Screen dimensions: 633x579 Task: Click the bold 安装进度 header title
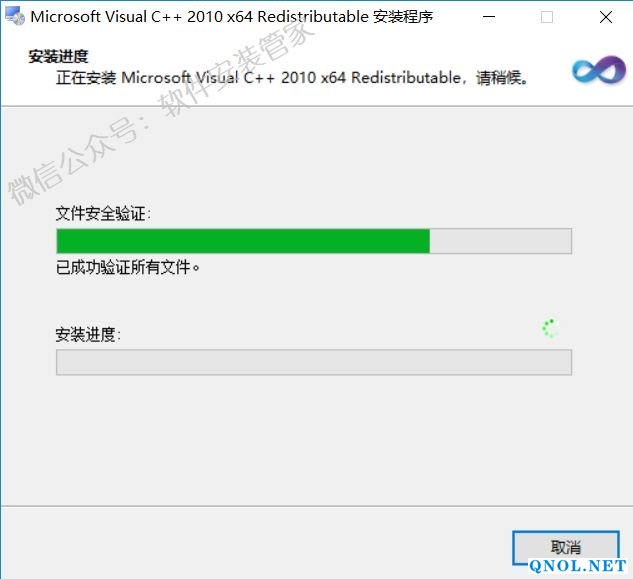click(58, 57)
